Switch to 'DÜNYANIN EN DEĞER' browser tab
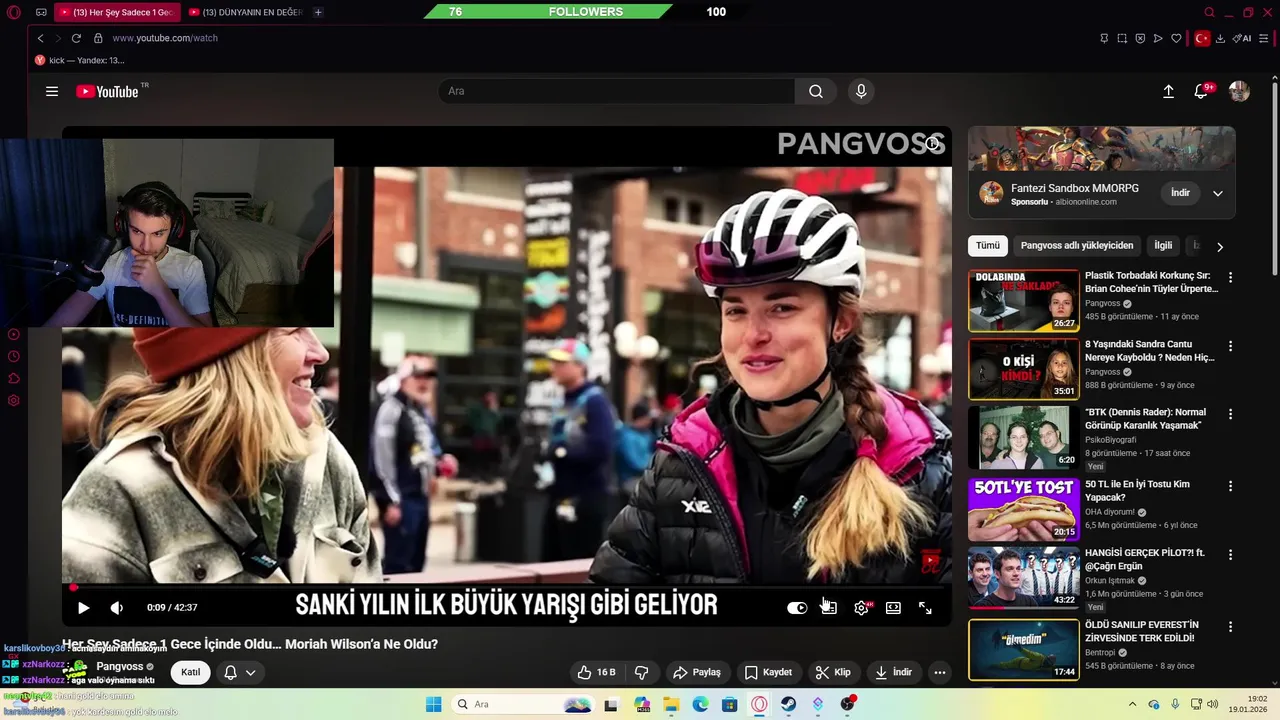1280x720 pixels. (245, 12)
